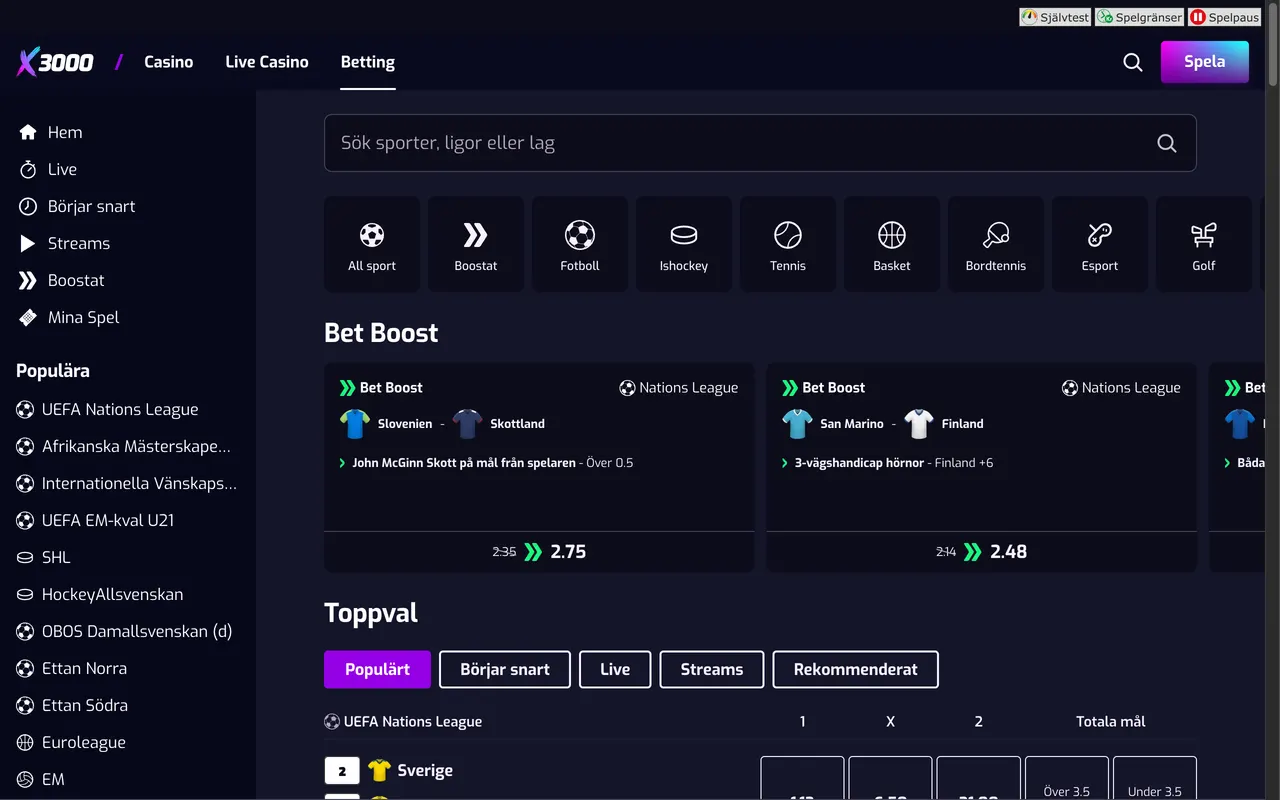1280x800 pixels.
Task: Select the Fotboll category tile
Action: tap(580, 244)
